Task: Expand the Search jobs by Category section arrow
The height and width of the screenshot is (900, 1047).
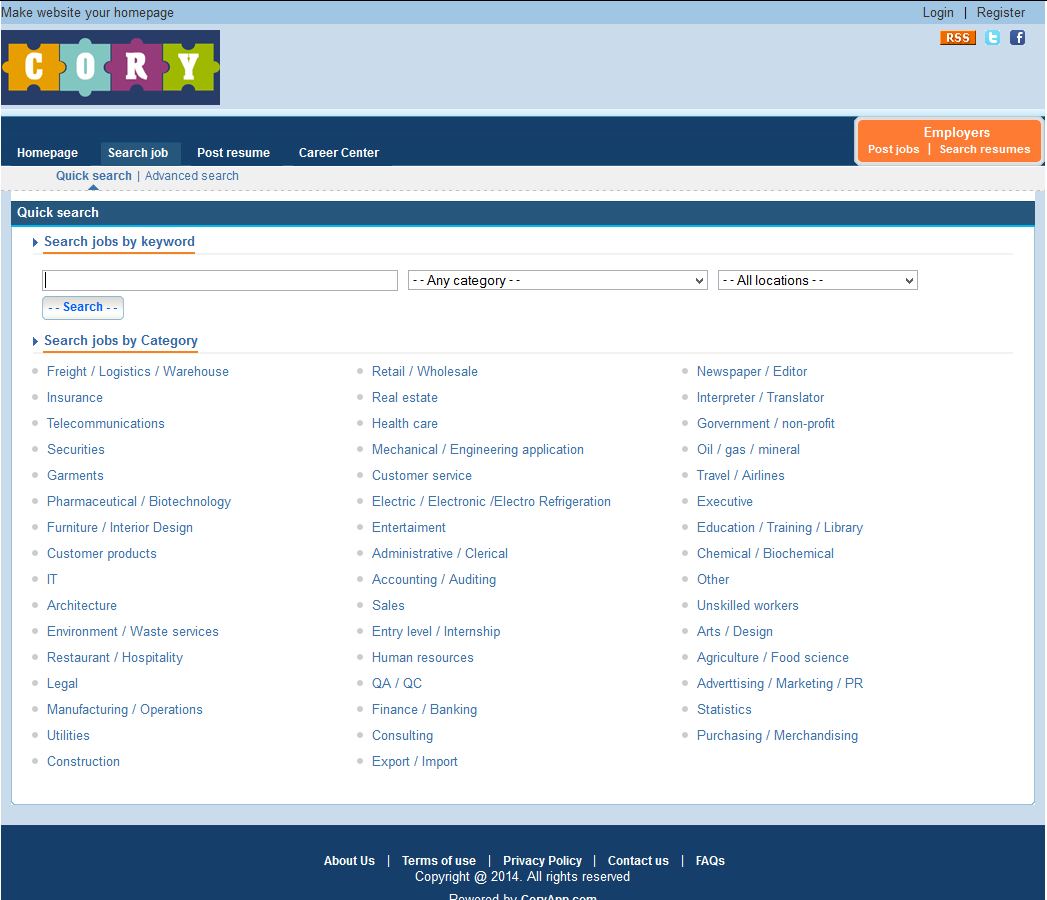Action: (x=35, y=341)
